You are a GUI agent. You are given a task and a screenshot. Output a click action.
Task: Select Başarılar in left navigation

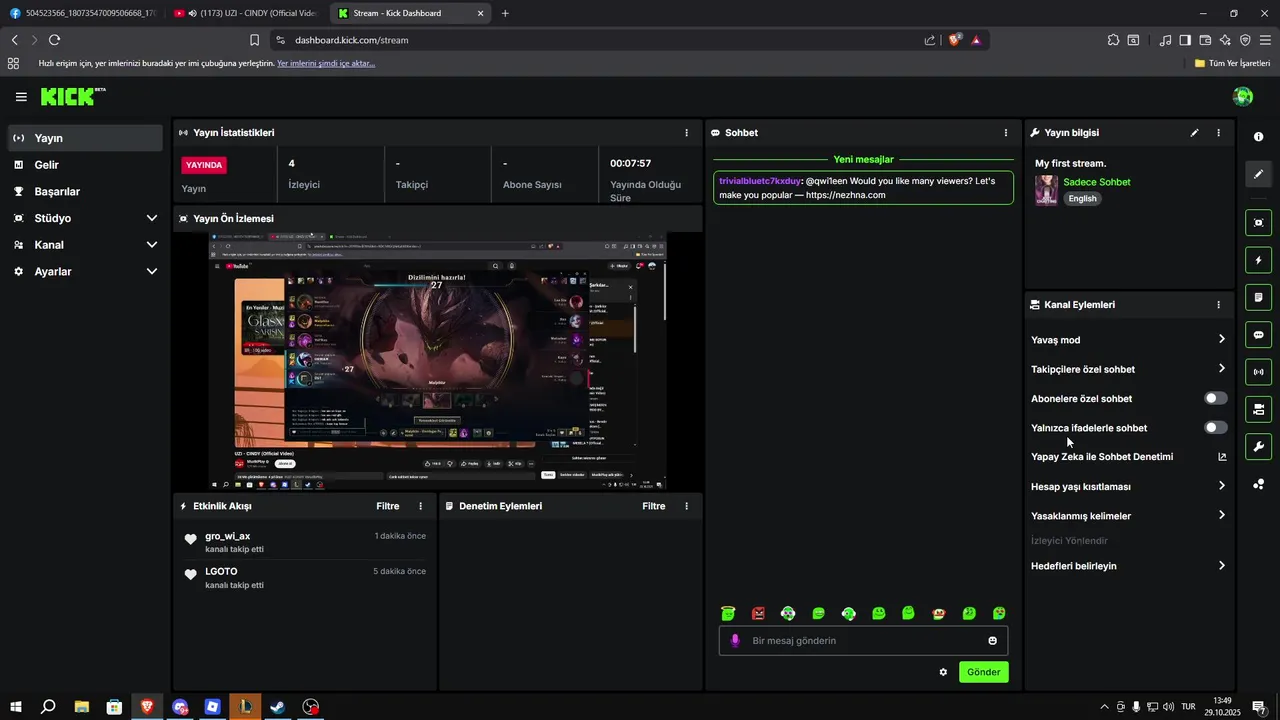point(85,191)
